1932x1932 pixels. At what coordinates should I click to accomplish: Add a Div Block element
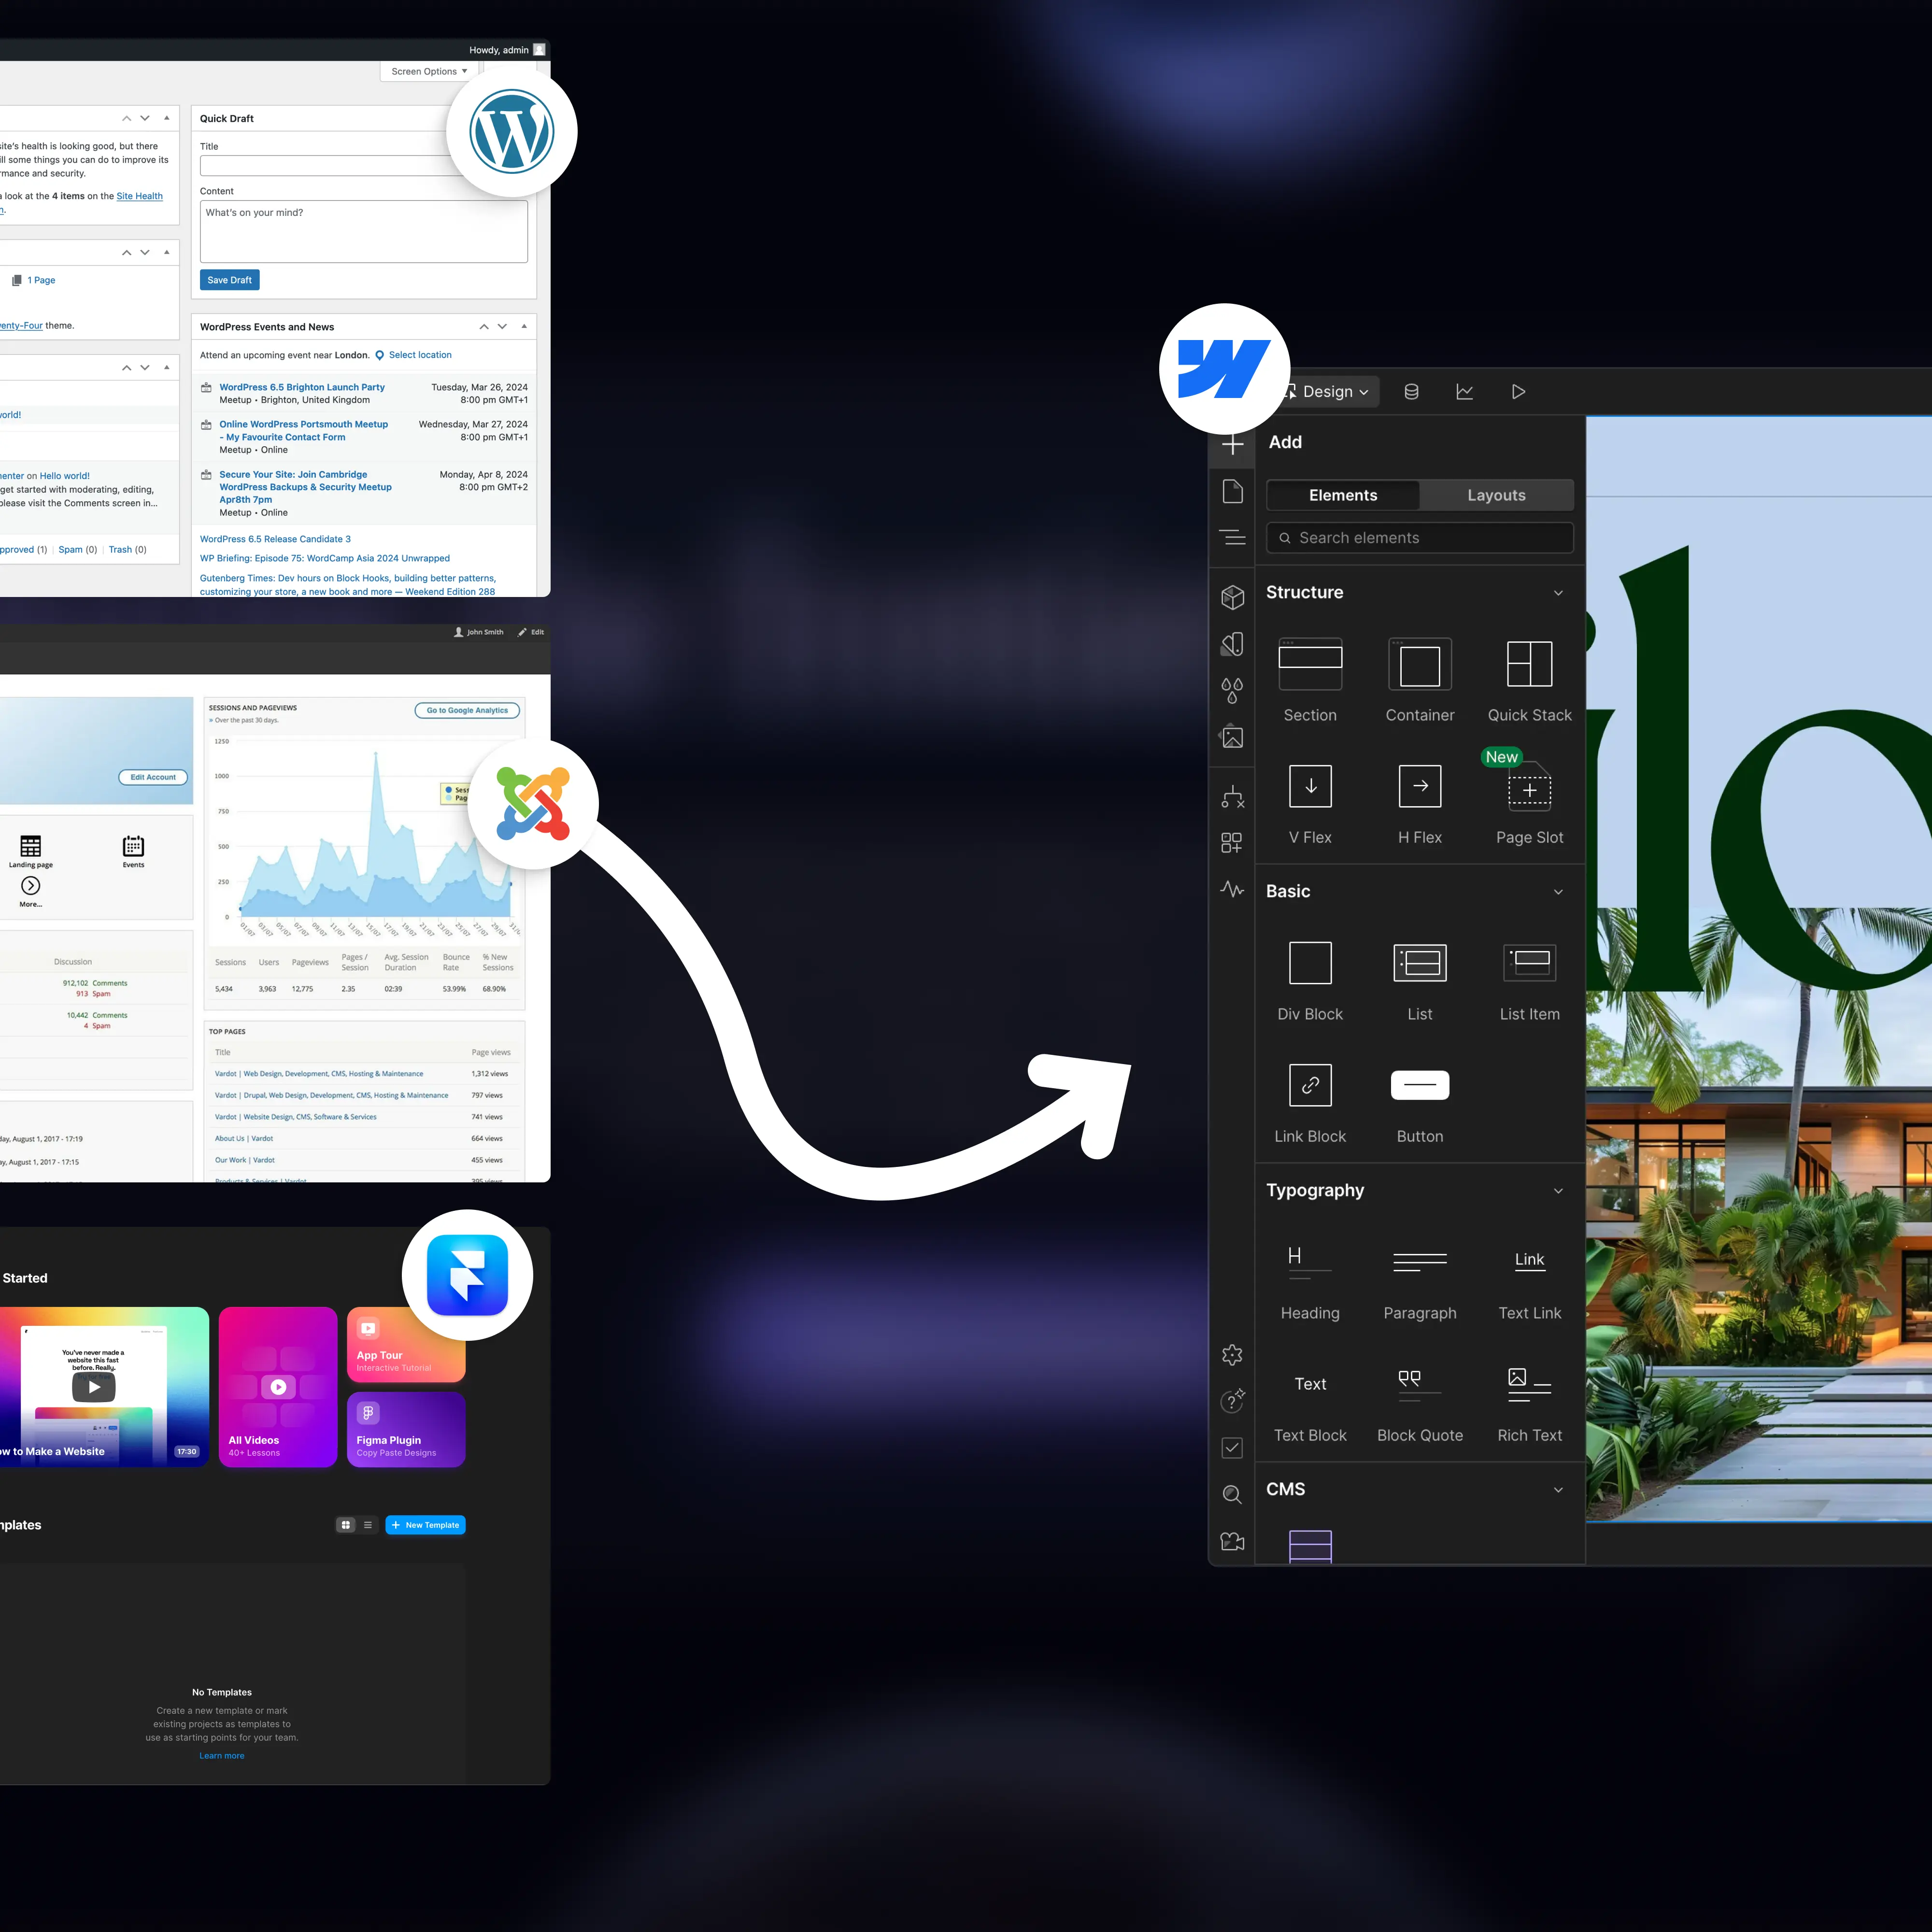[x=1310, y=981]
